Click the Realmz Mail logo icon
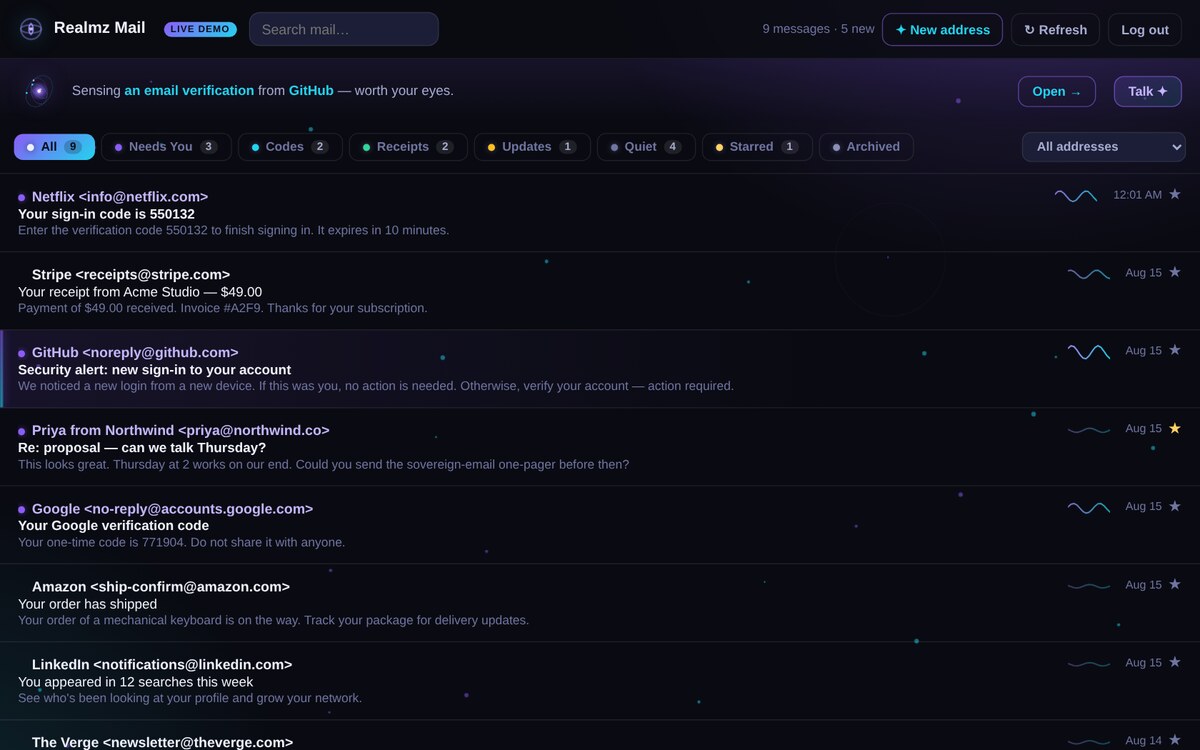1200x750 pixels. [31, 29]
